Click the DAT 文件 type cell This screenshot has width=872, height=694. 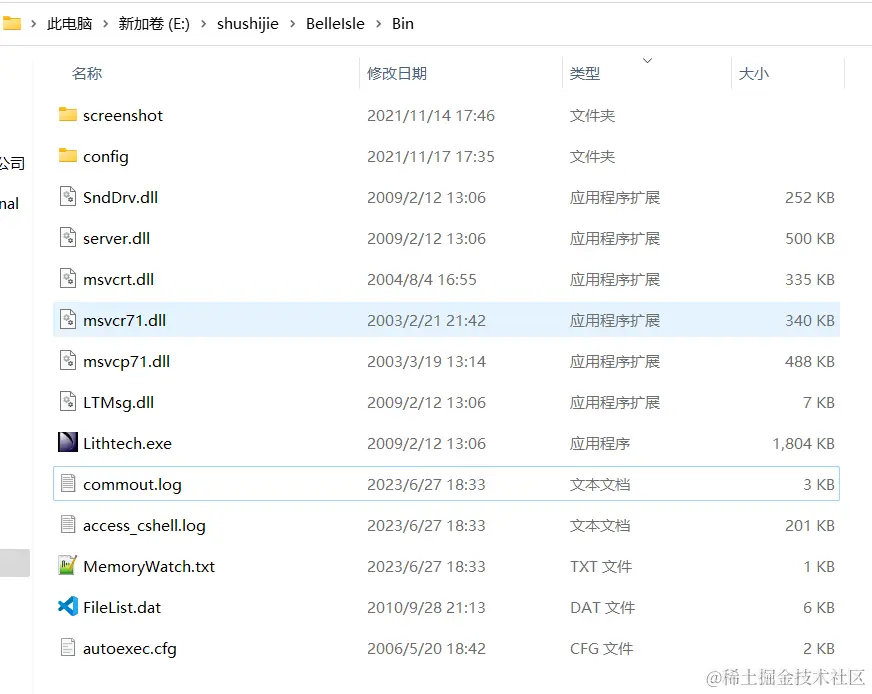click(x=602, y=608)
